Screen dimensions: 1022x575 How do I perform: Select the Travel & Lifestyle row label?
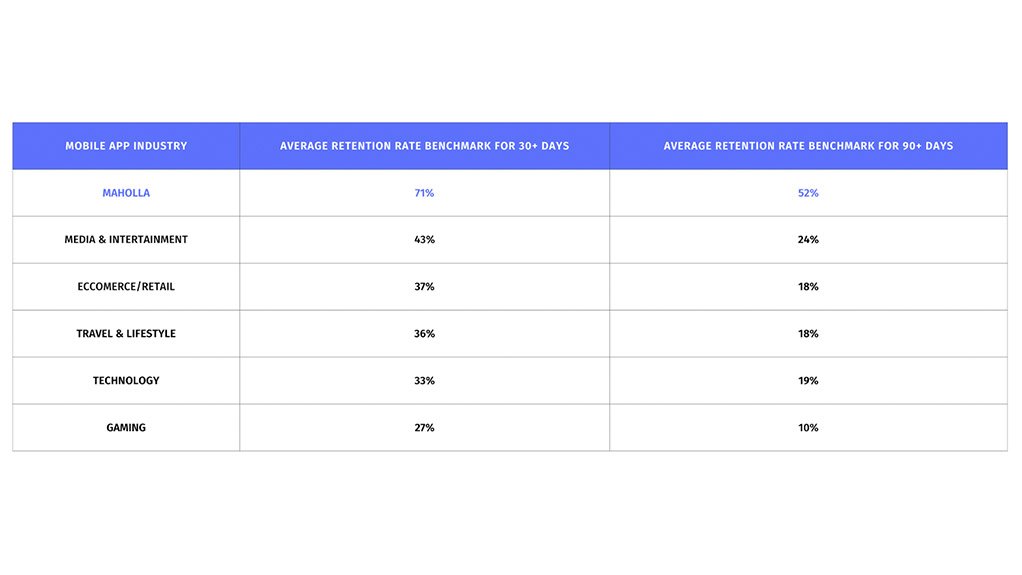click(126, 334)
